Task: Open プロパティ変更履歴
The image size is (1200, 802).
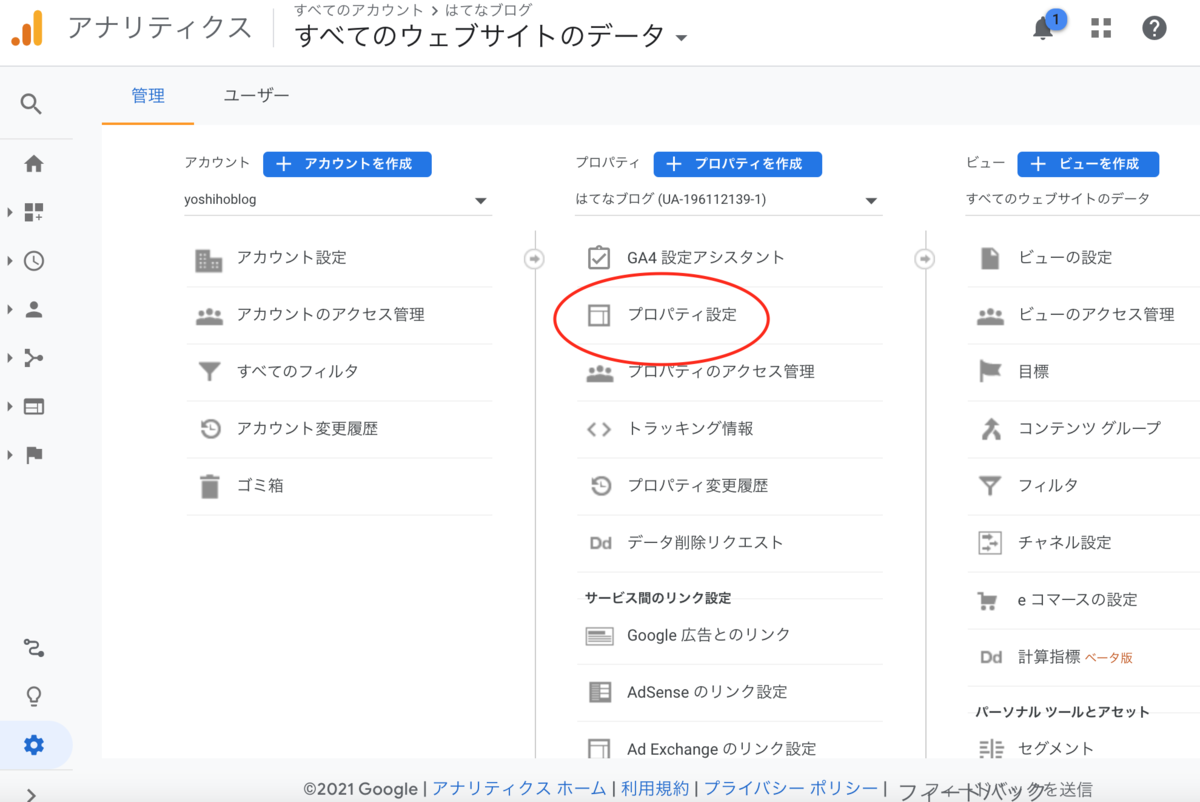Action: tap(698, 486)
